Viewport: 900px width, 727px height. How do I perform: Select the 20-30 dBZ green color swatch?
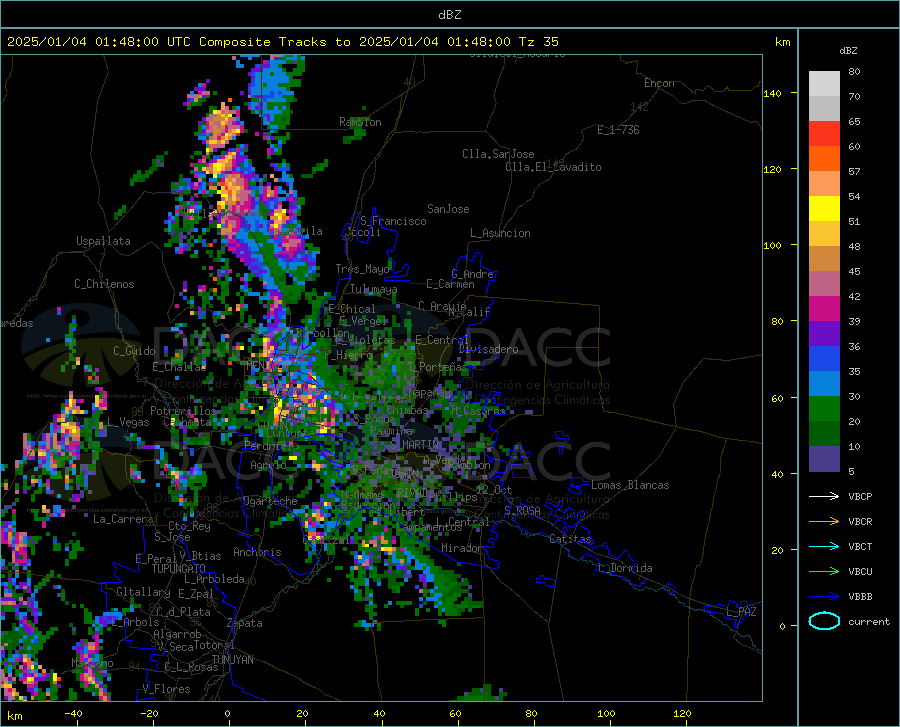click(824, 409)
